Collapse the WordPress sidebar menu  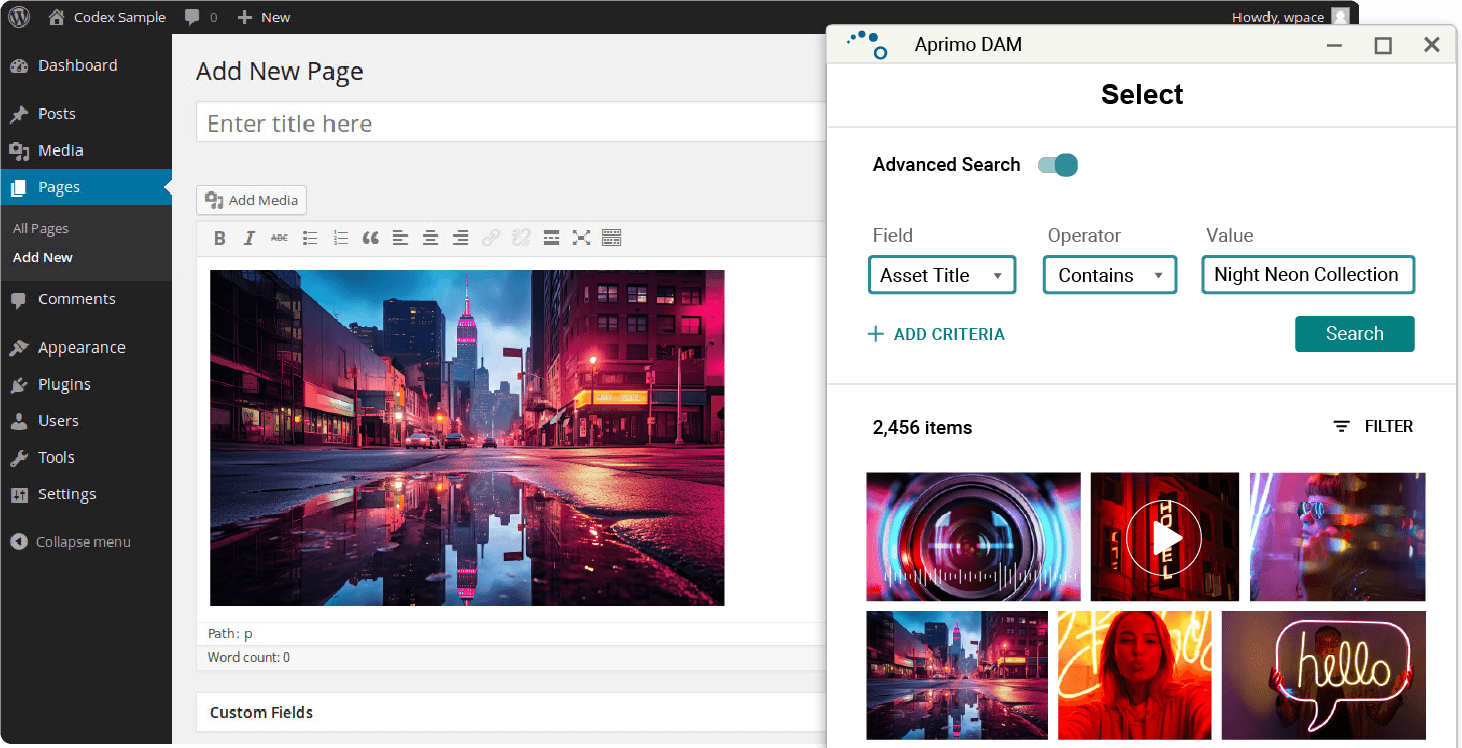pos(71,542)
